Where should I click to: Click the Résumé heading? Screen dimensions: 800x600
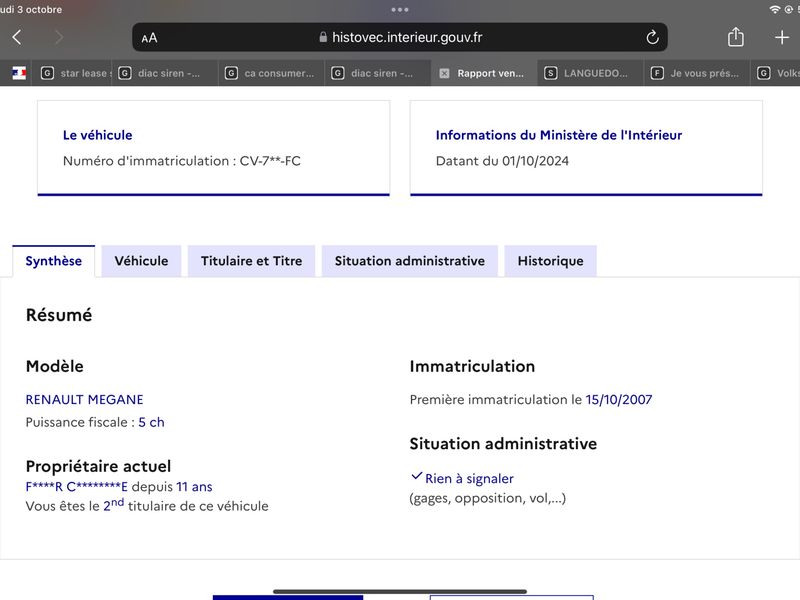tap(59, 315)
